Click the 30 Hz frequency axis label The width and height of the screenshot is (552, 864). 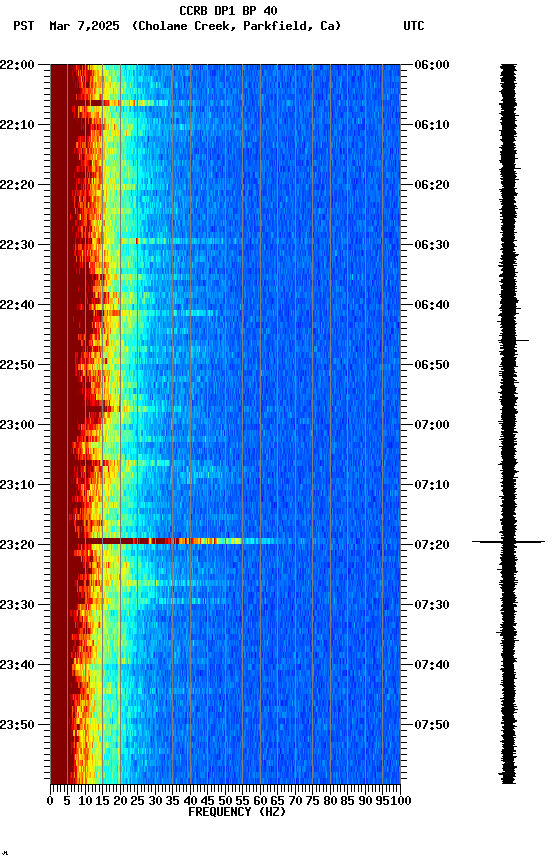pyautogui.click(x=155, y=802)
